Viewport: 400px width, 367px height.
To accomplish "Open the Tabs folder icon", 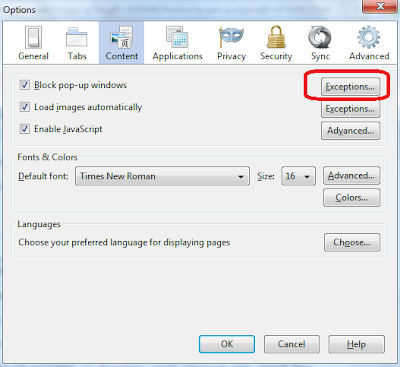I will pos(77,38).
